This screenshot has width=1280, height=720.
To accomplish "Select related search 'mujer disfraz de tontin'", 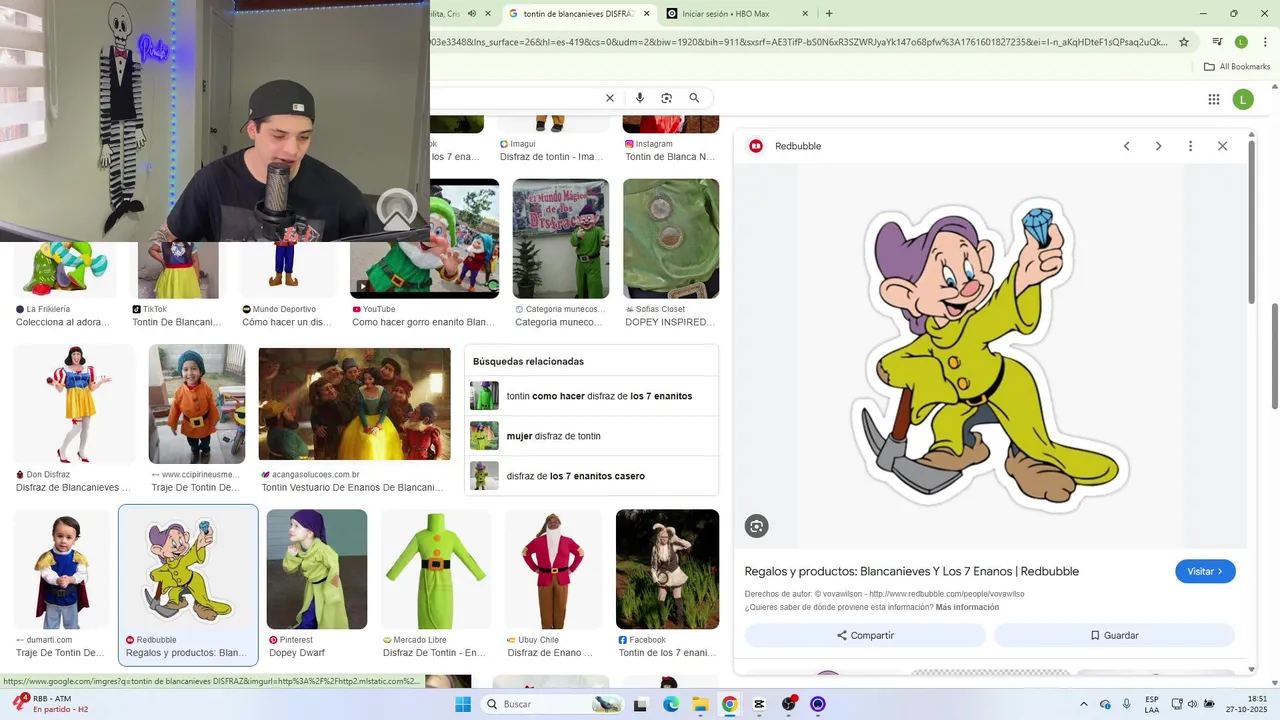I will (591, 436).
